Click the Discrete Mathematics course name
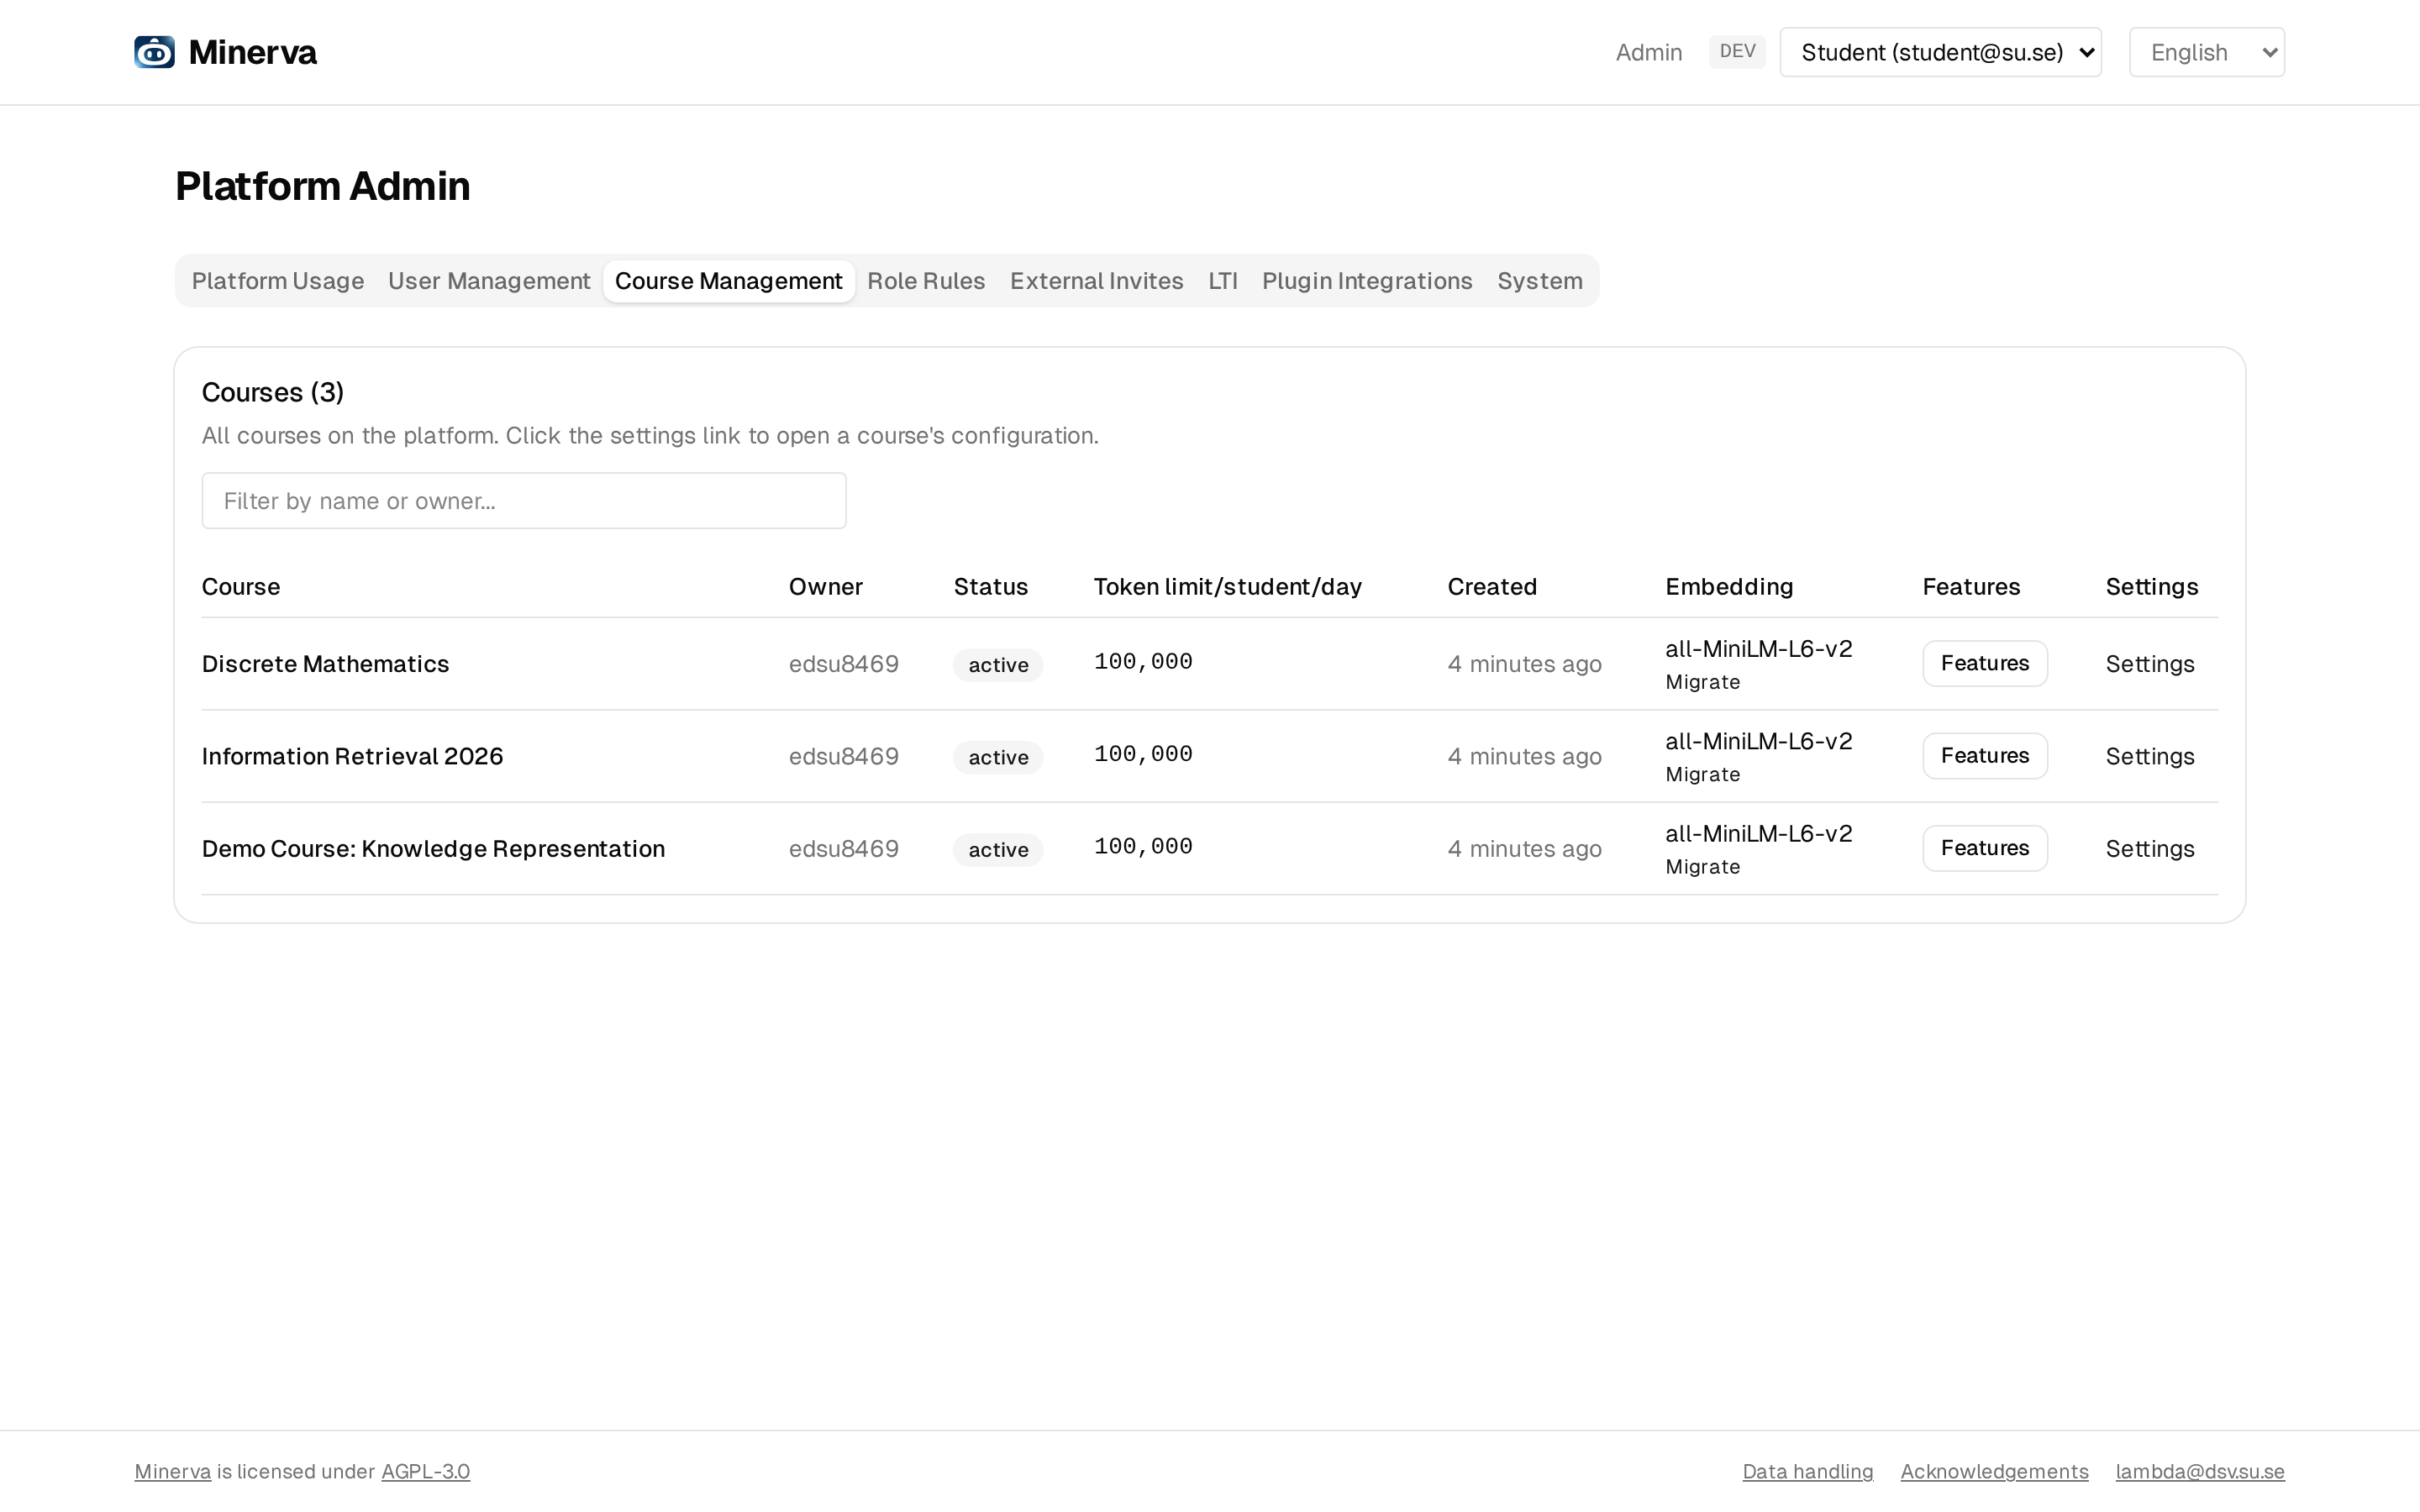The image size is (2420, 1512). [325, 664]
